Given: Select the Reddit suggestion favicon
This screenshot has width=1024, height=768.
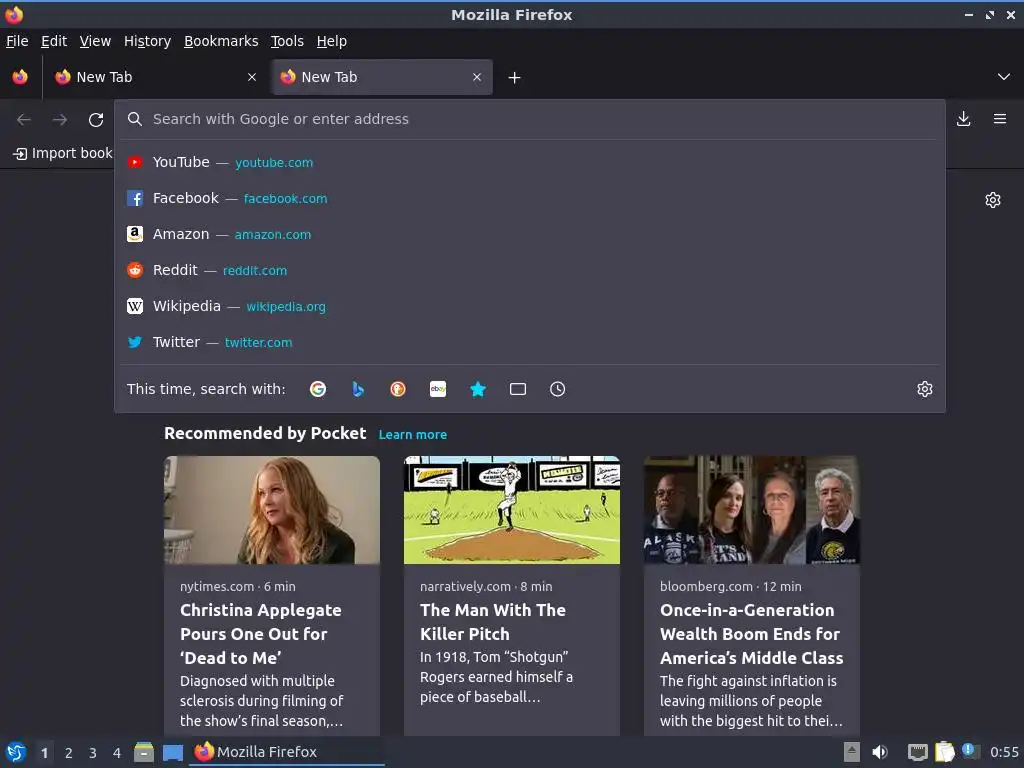Looking at the screenshot, I should click(x=135, y=270).
